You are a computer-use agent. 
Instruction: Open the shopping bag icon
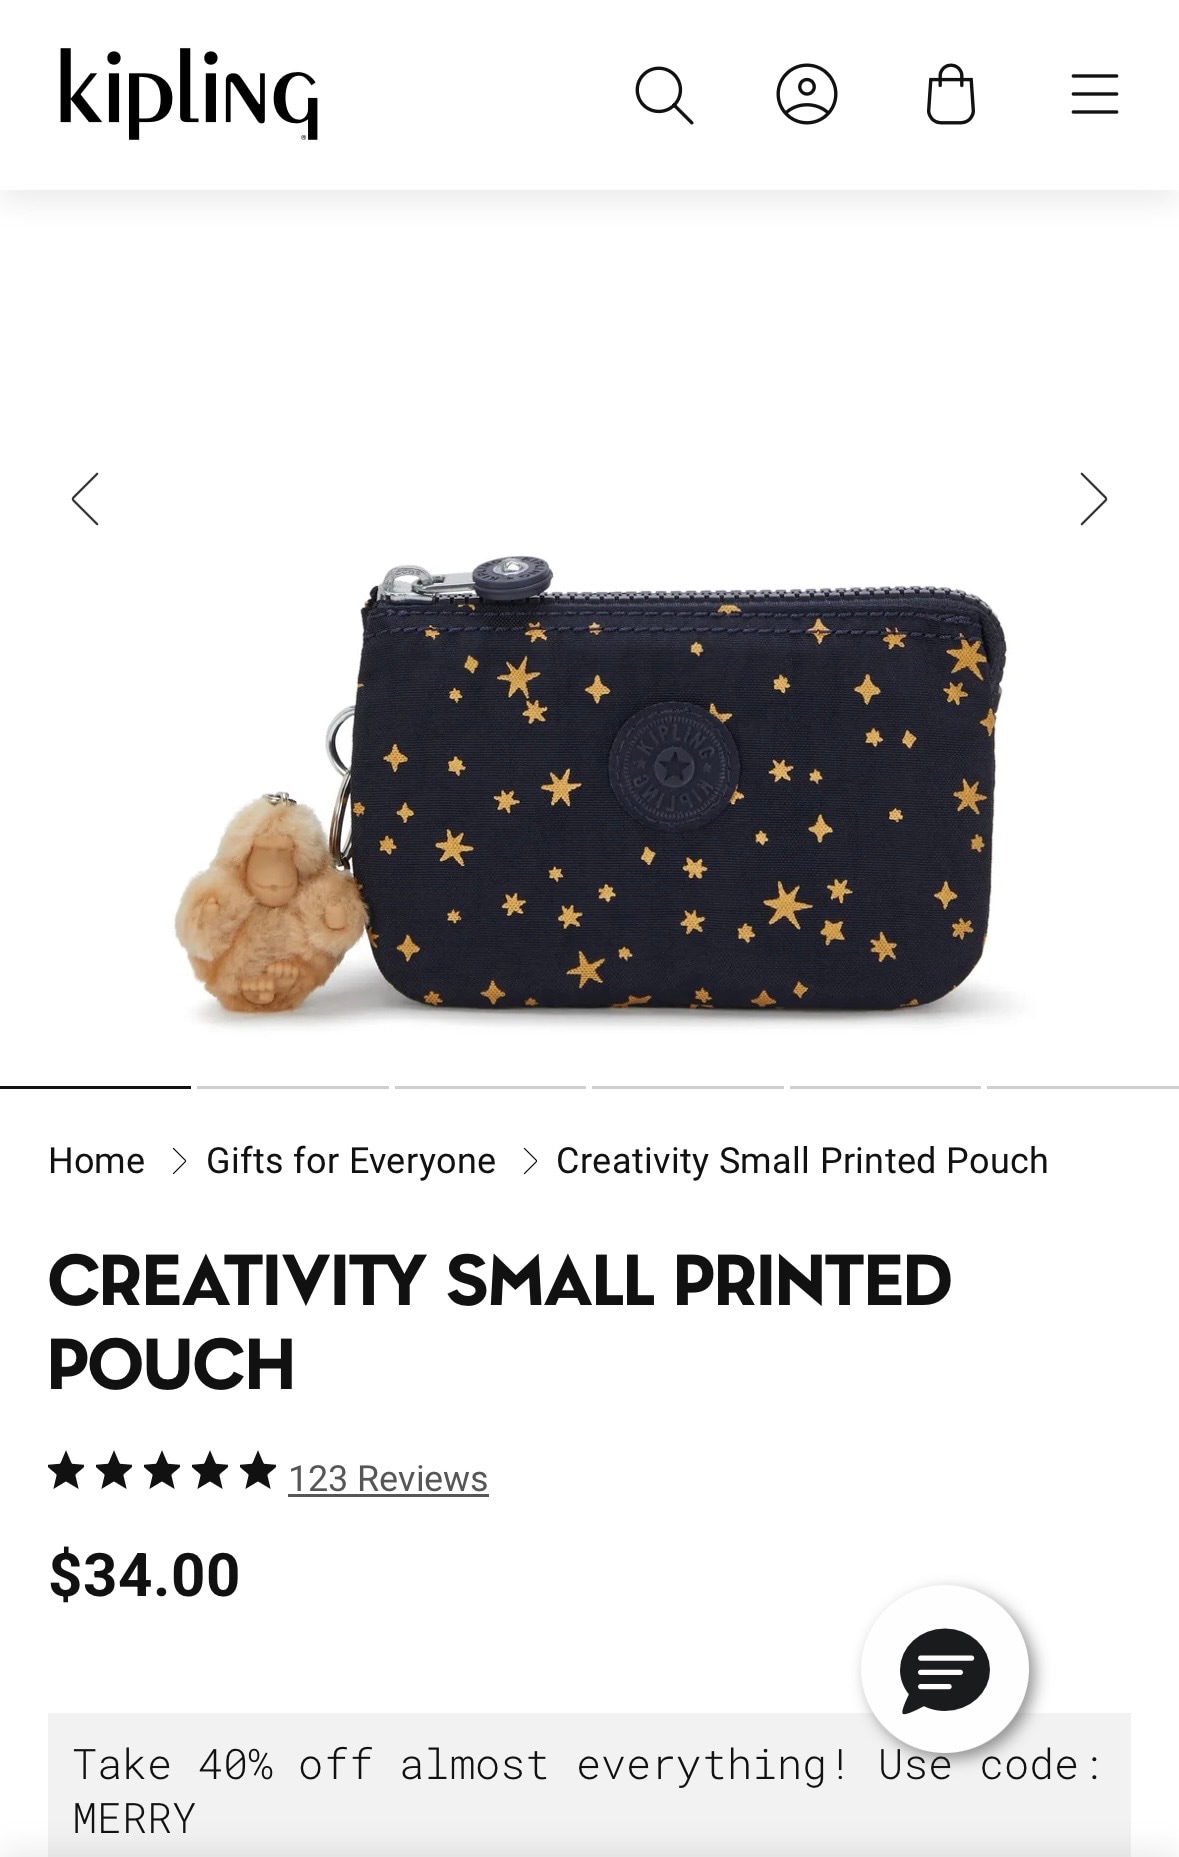click(x=950, y=95)
